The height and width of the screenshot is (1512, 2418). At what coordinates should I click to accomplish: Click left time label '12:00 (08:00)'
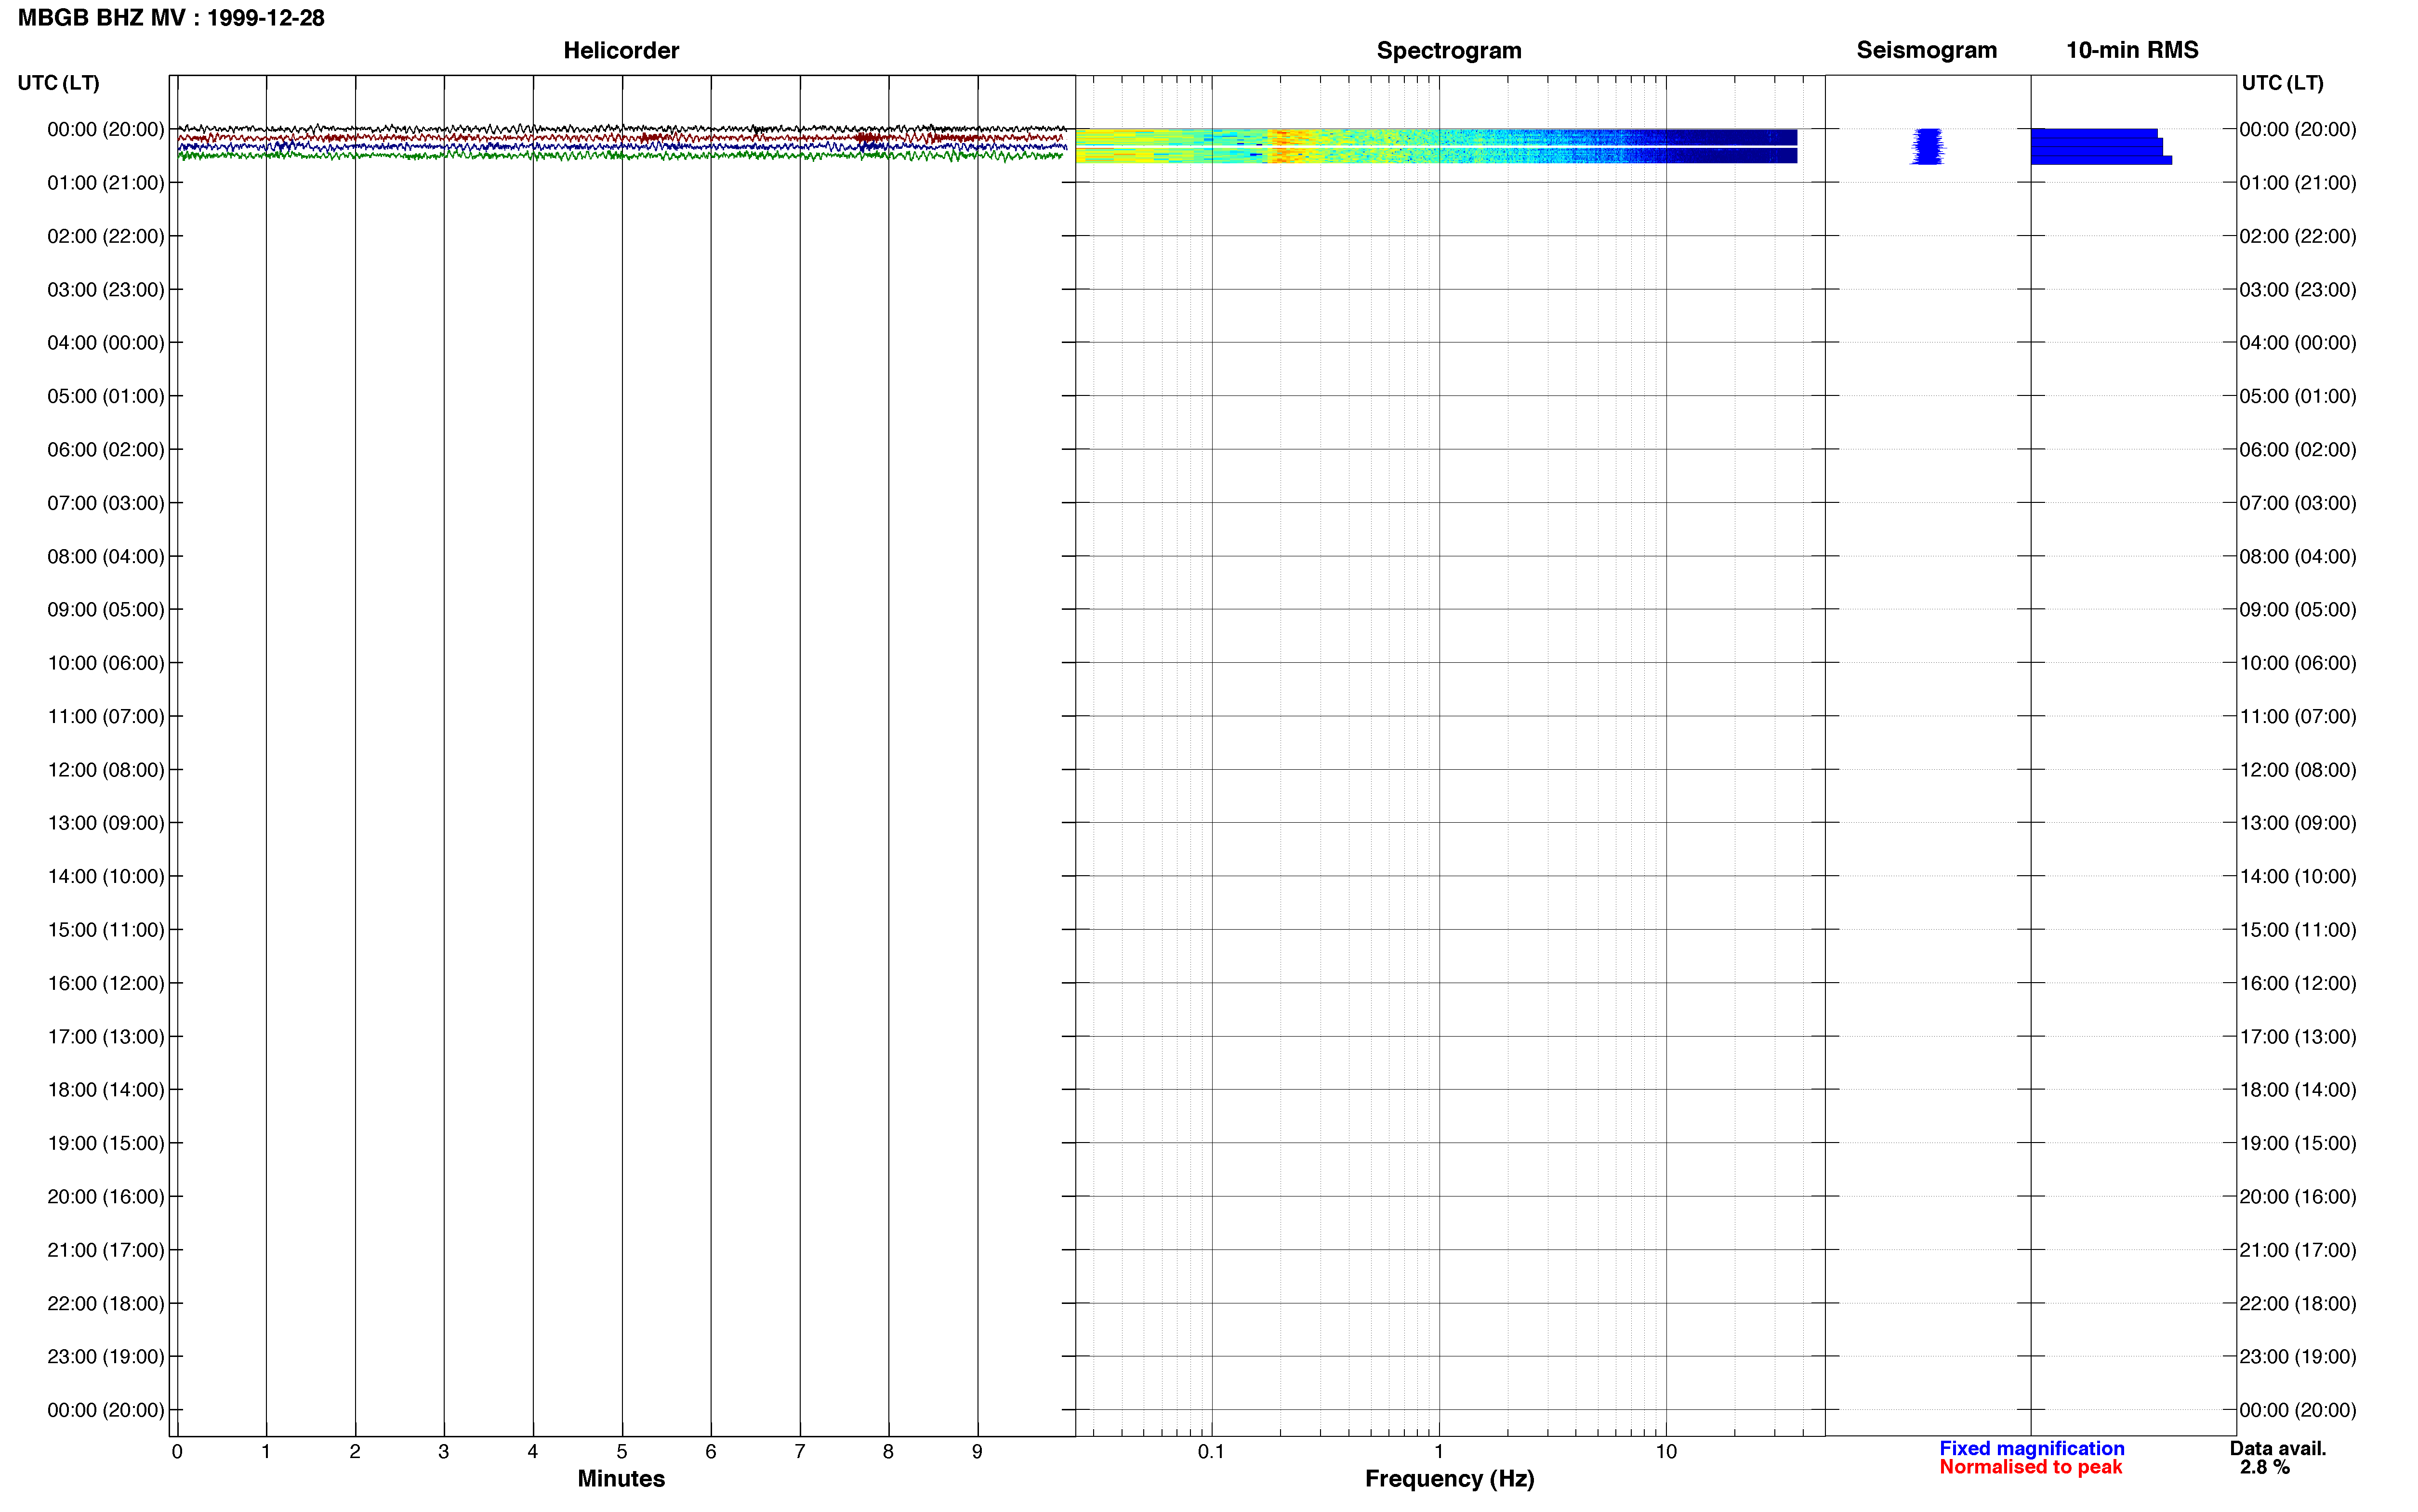click(106, 770)
